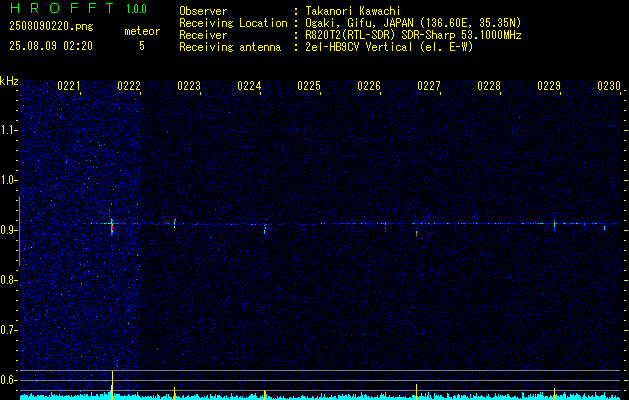
Task: Click the HROFFT 1.0.0 title text
Action: point(79,8)
